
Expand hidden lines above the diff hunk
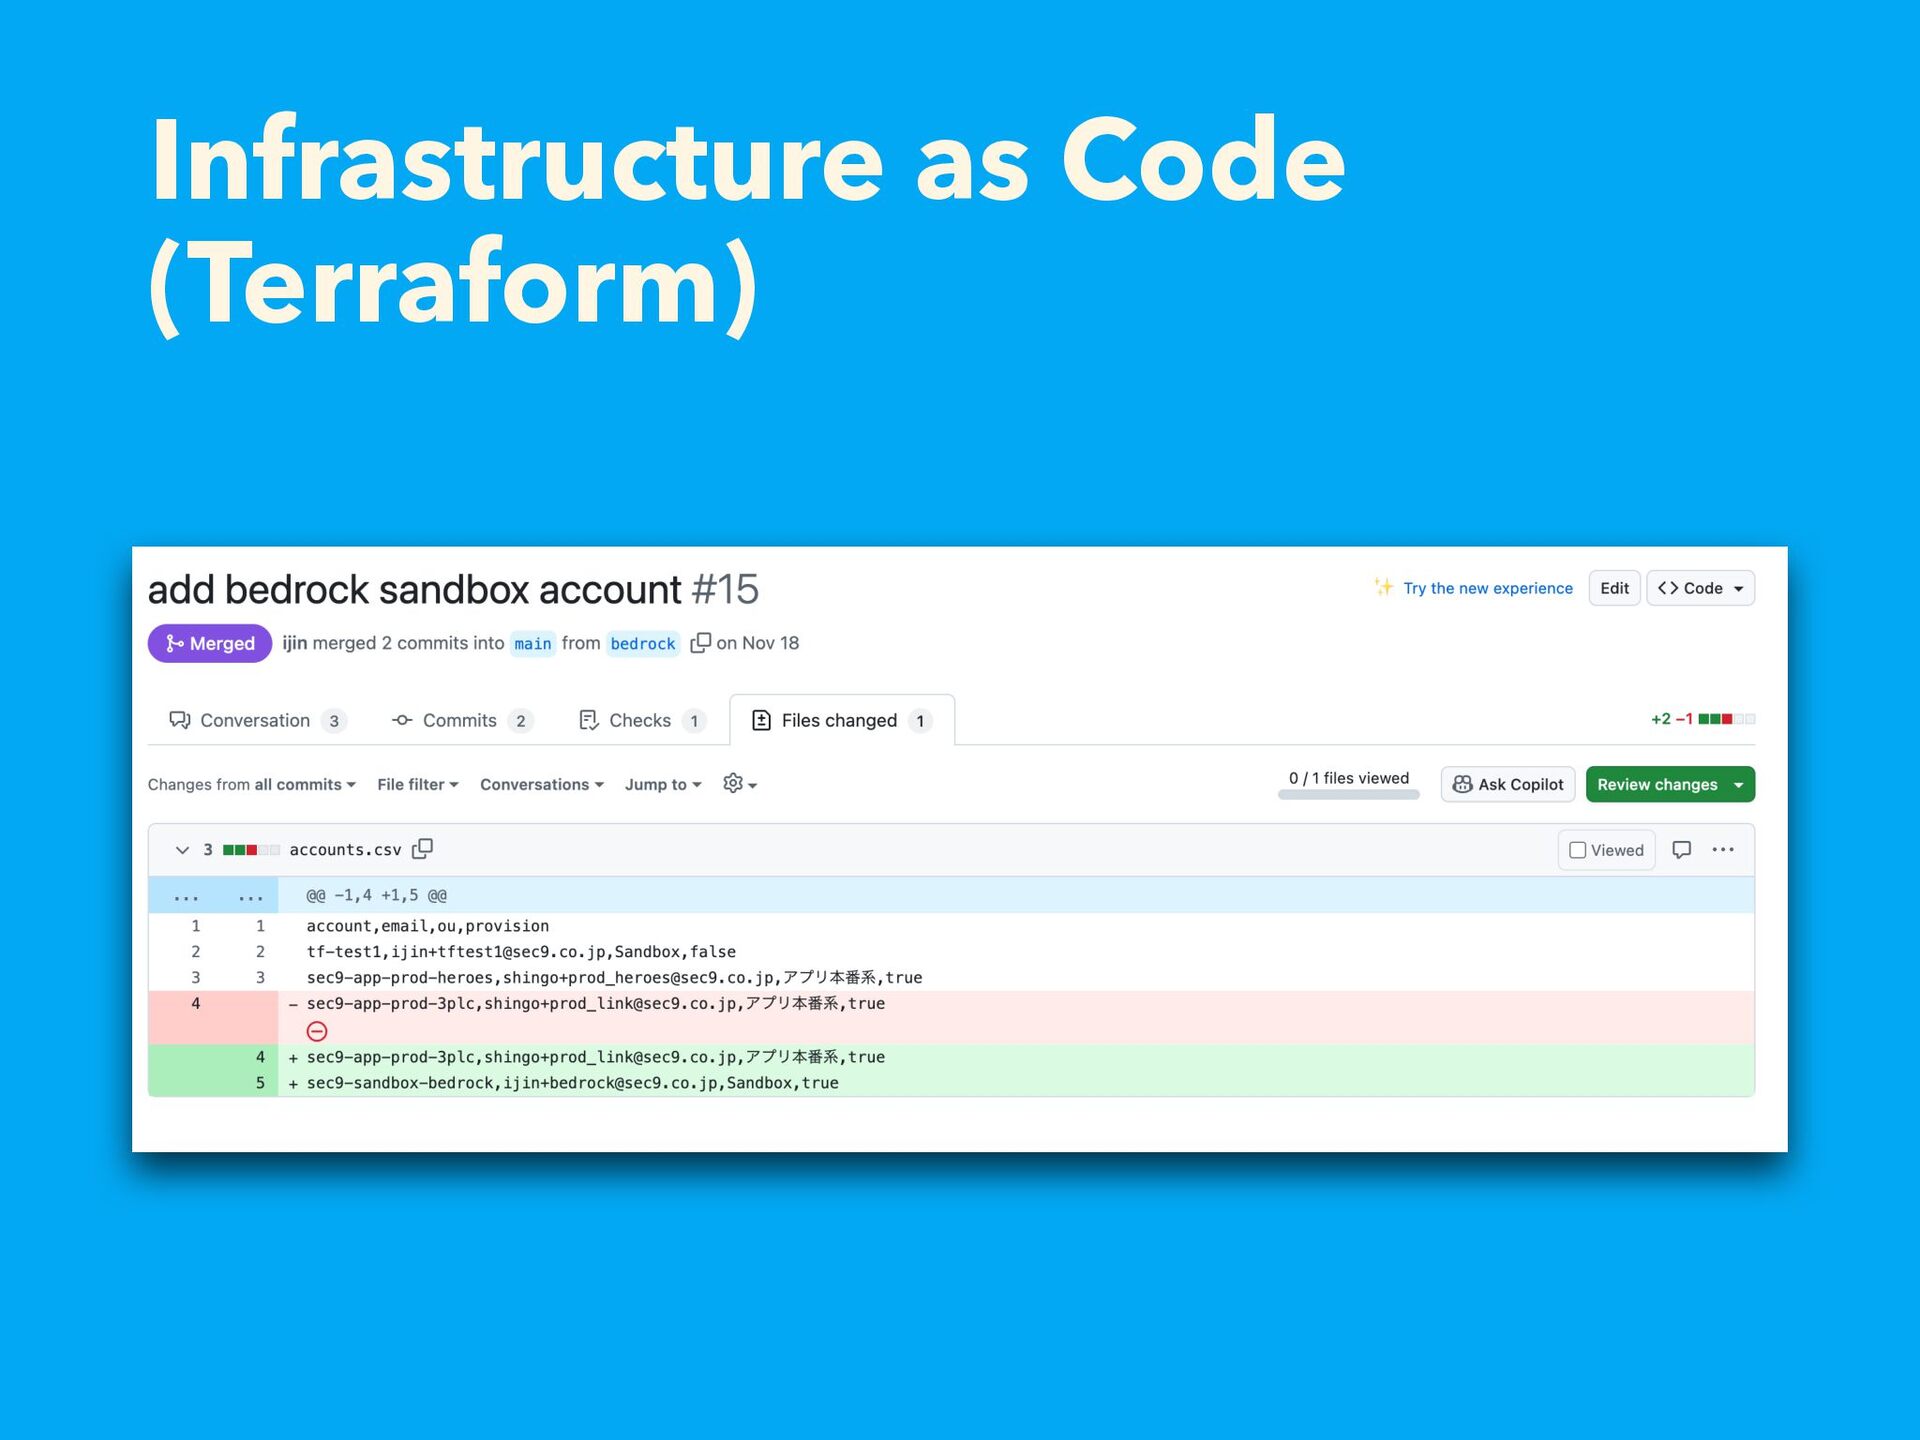point(186,896)
